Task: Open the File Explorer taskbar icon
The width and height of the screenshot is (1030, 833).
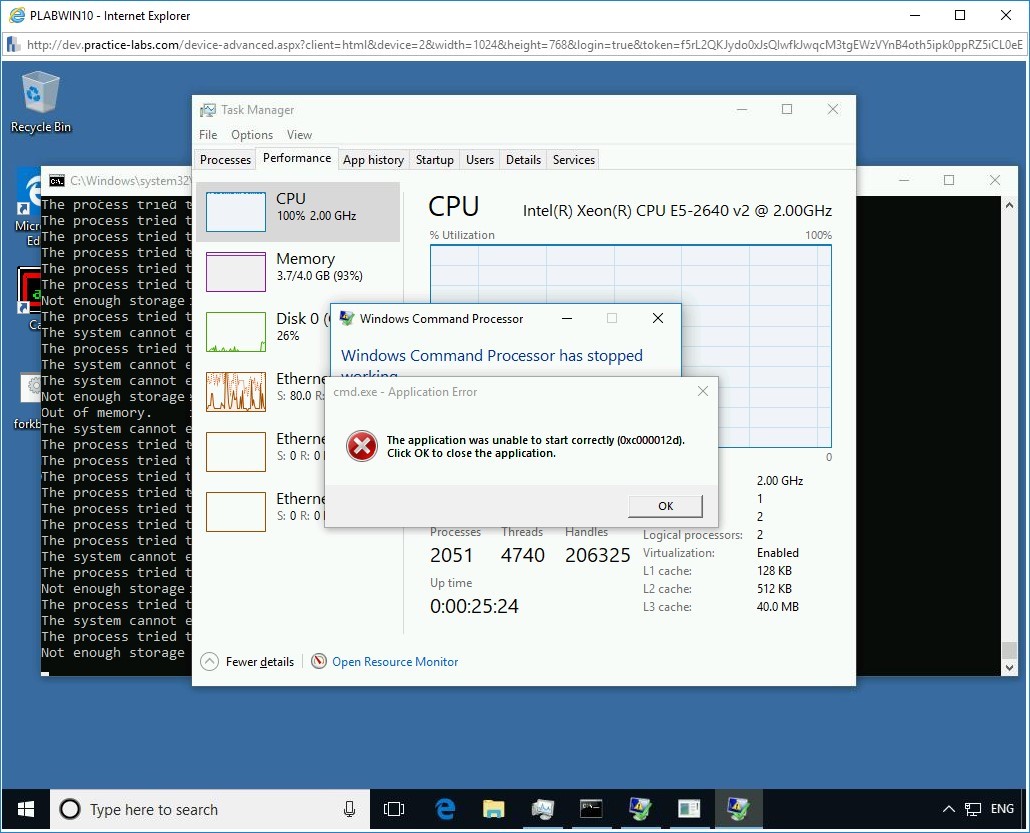Action: (x=494, y=809)
